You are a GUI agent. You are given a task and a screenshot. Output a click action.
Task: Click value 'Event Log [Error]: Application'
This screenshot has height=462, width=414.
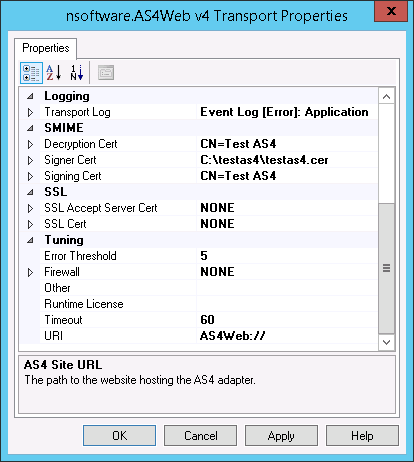(x=284, y=112)
